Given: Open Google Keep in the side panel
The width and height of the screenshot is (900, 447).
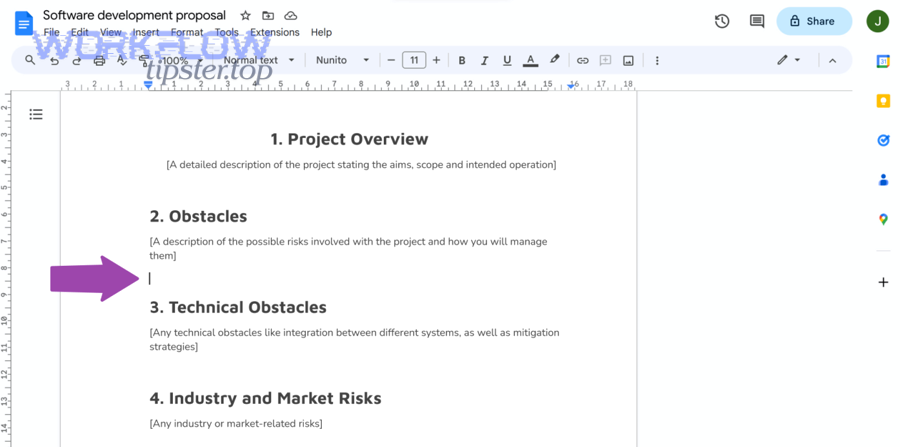Looking at the screenshot, I should click(883, 102).
